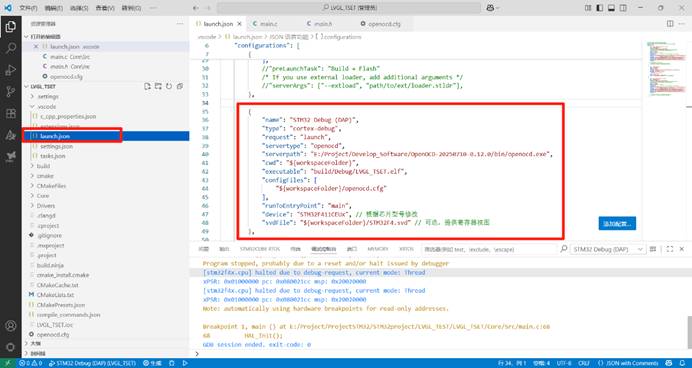Close the bottom panel

tap(682, 249)
